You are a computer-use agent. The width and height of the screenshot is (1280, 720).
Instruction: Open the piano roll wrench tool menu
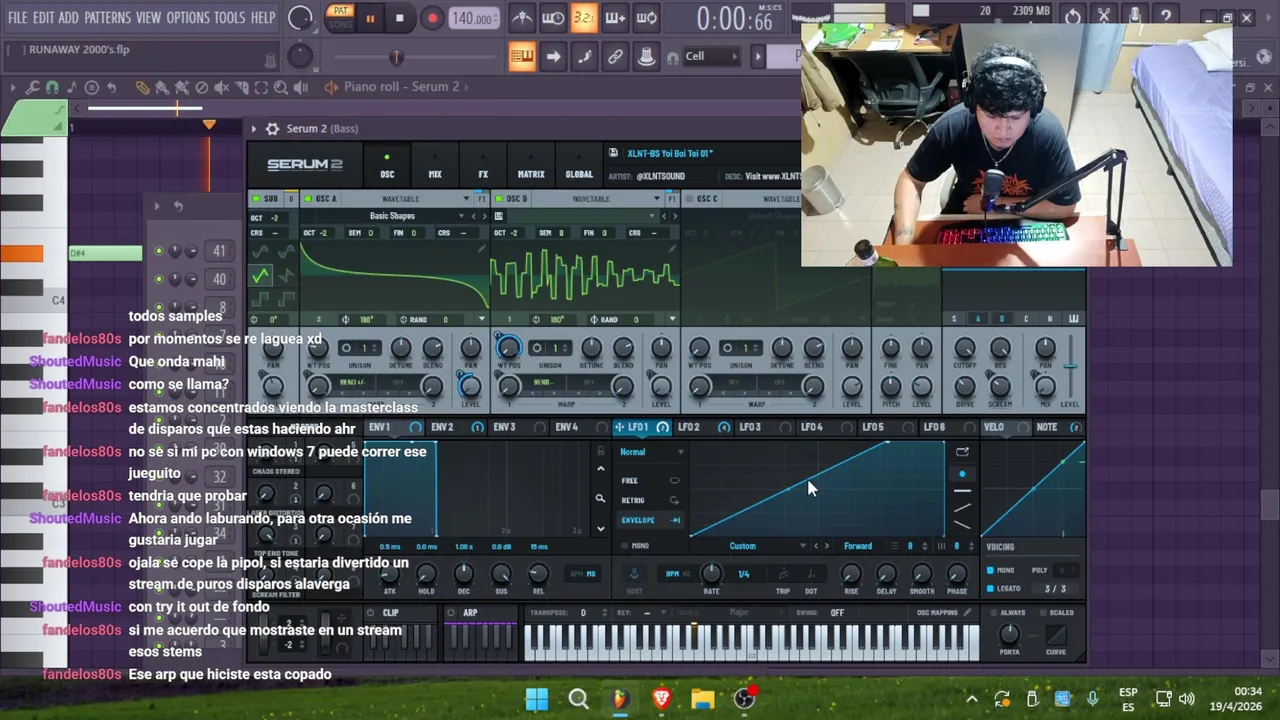point(32,87)
